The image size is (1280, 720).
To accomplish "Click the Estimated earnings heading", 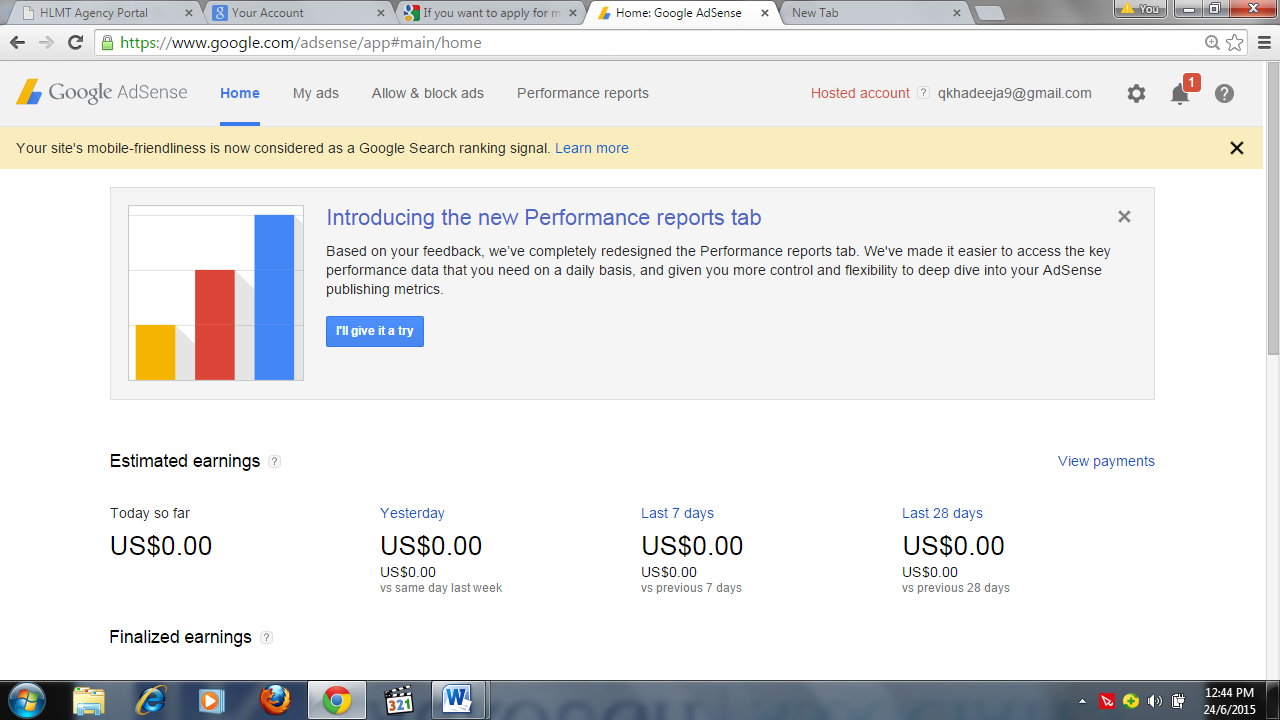I will coord(185,461).
